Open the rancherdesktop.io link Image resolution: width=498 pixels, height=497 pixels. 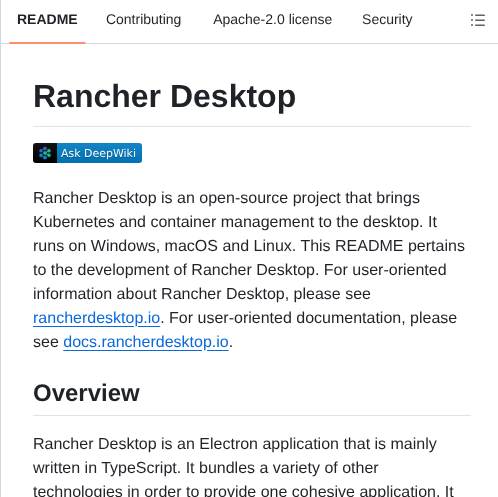coord(97,318)
